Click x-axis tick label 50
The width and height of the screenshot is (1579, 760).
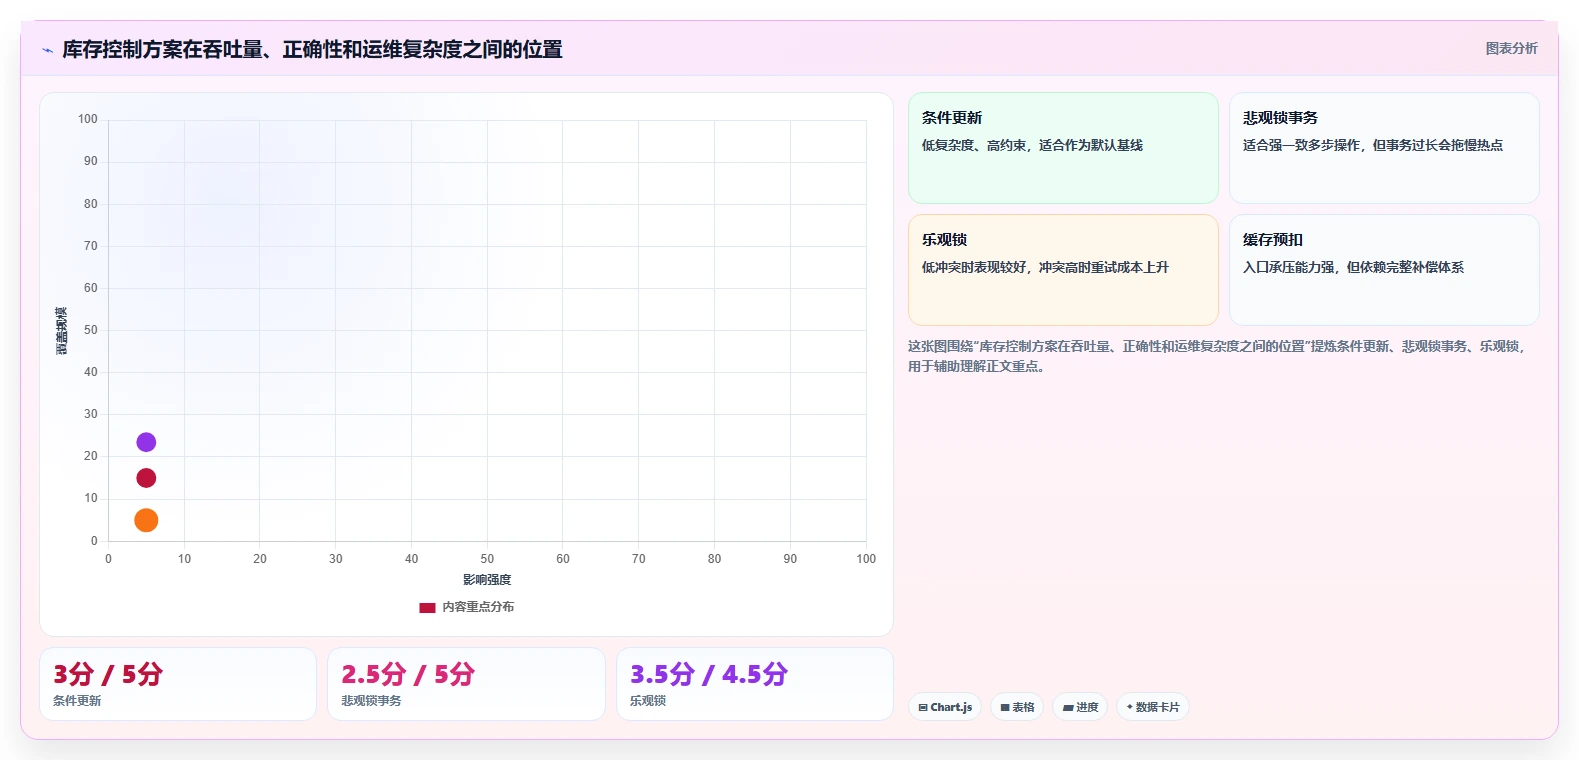point(487,559)
